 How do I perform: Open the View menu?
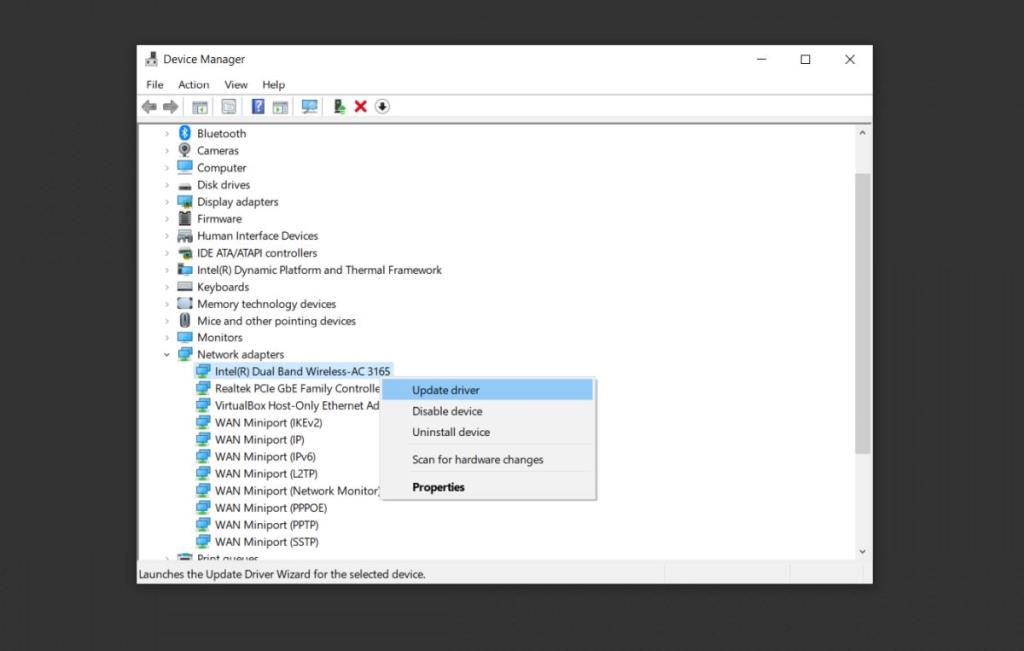tap(236, 84)
